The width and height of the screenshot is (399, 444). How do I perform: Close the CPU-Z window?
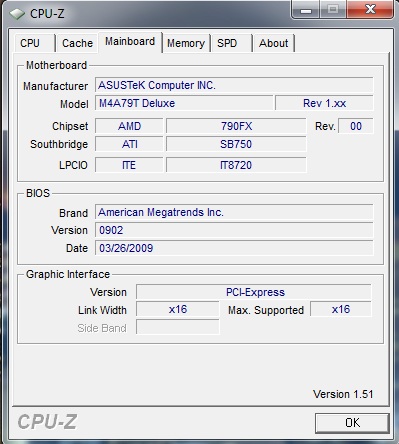pyautogui.click(x=370, y=10)
